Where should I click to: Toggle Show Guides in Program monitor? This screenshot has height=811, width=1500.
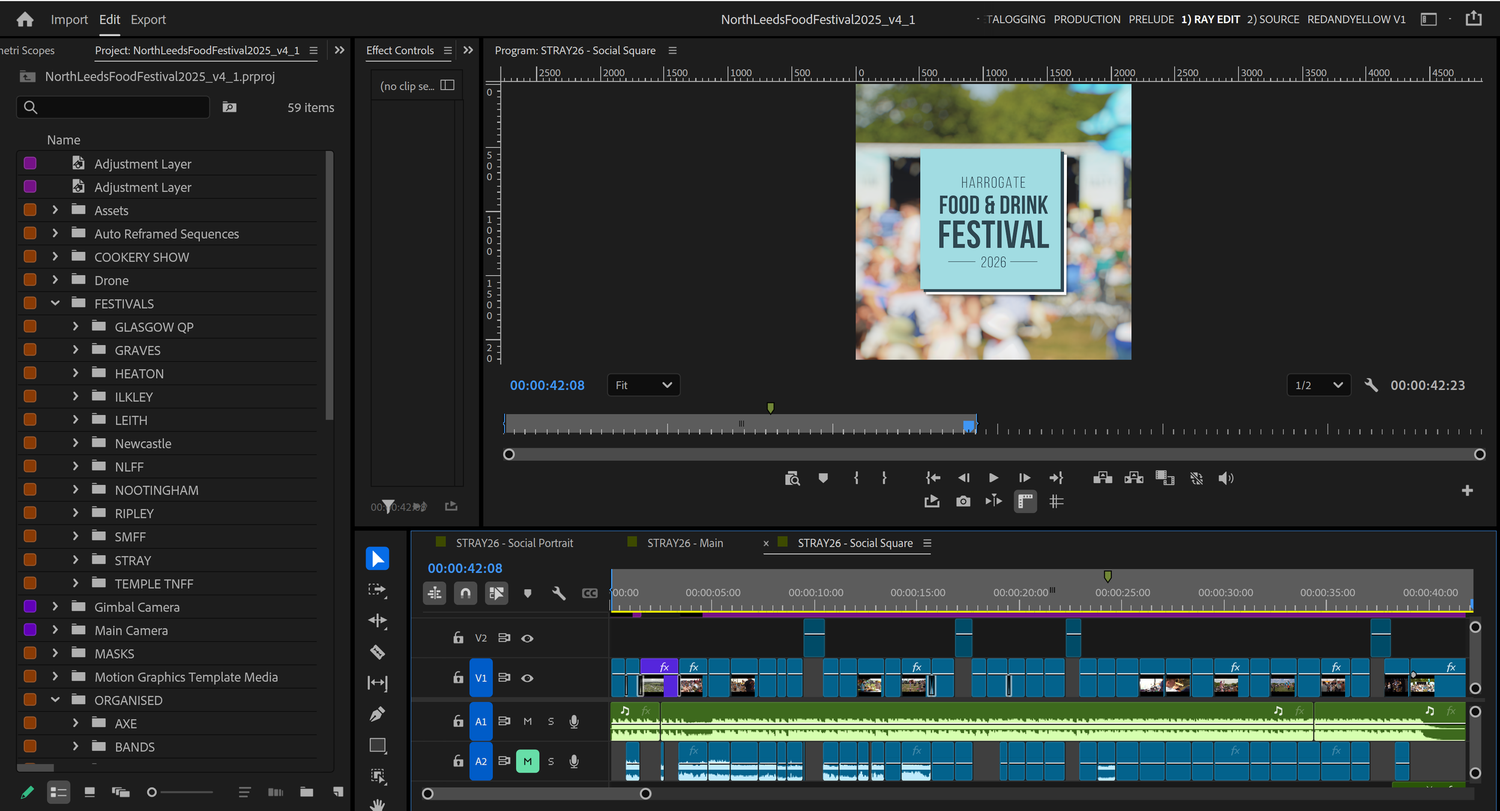1056,501
